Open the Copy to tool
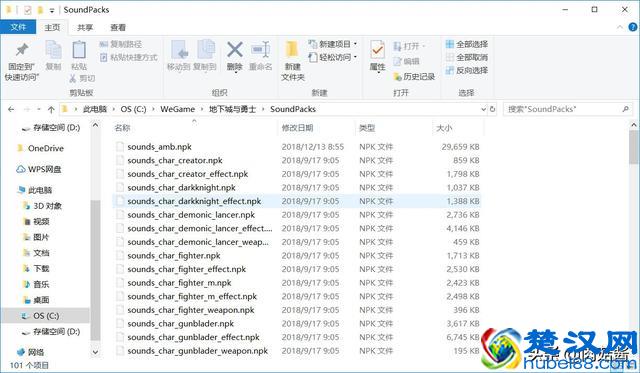Image resolution: width=640 pixels, height=373 pixels. tap(204, 55)
